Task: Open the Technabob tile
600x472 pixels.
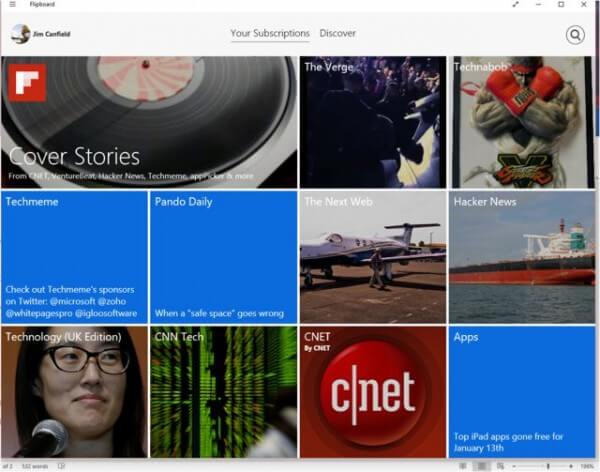Action: pos(522,122)
